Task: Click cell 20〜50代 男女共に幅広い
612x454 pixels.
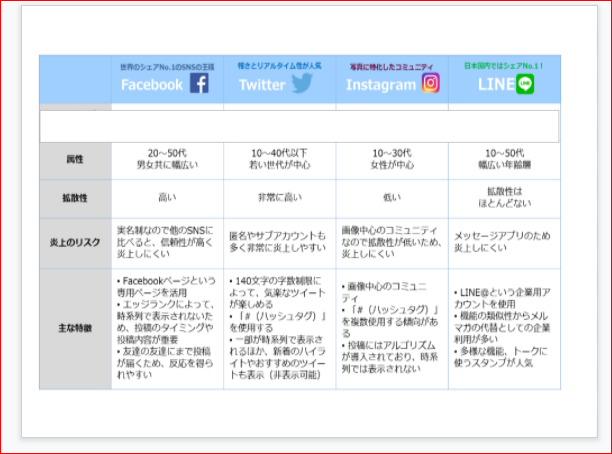Action: [167, 161]
